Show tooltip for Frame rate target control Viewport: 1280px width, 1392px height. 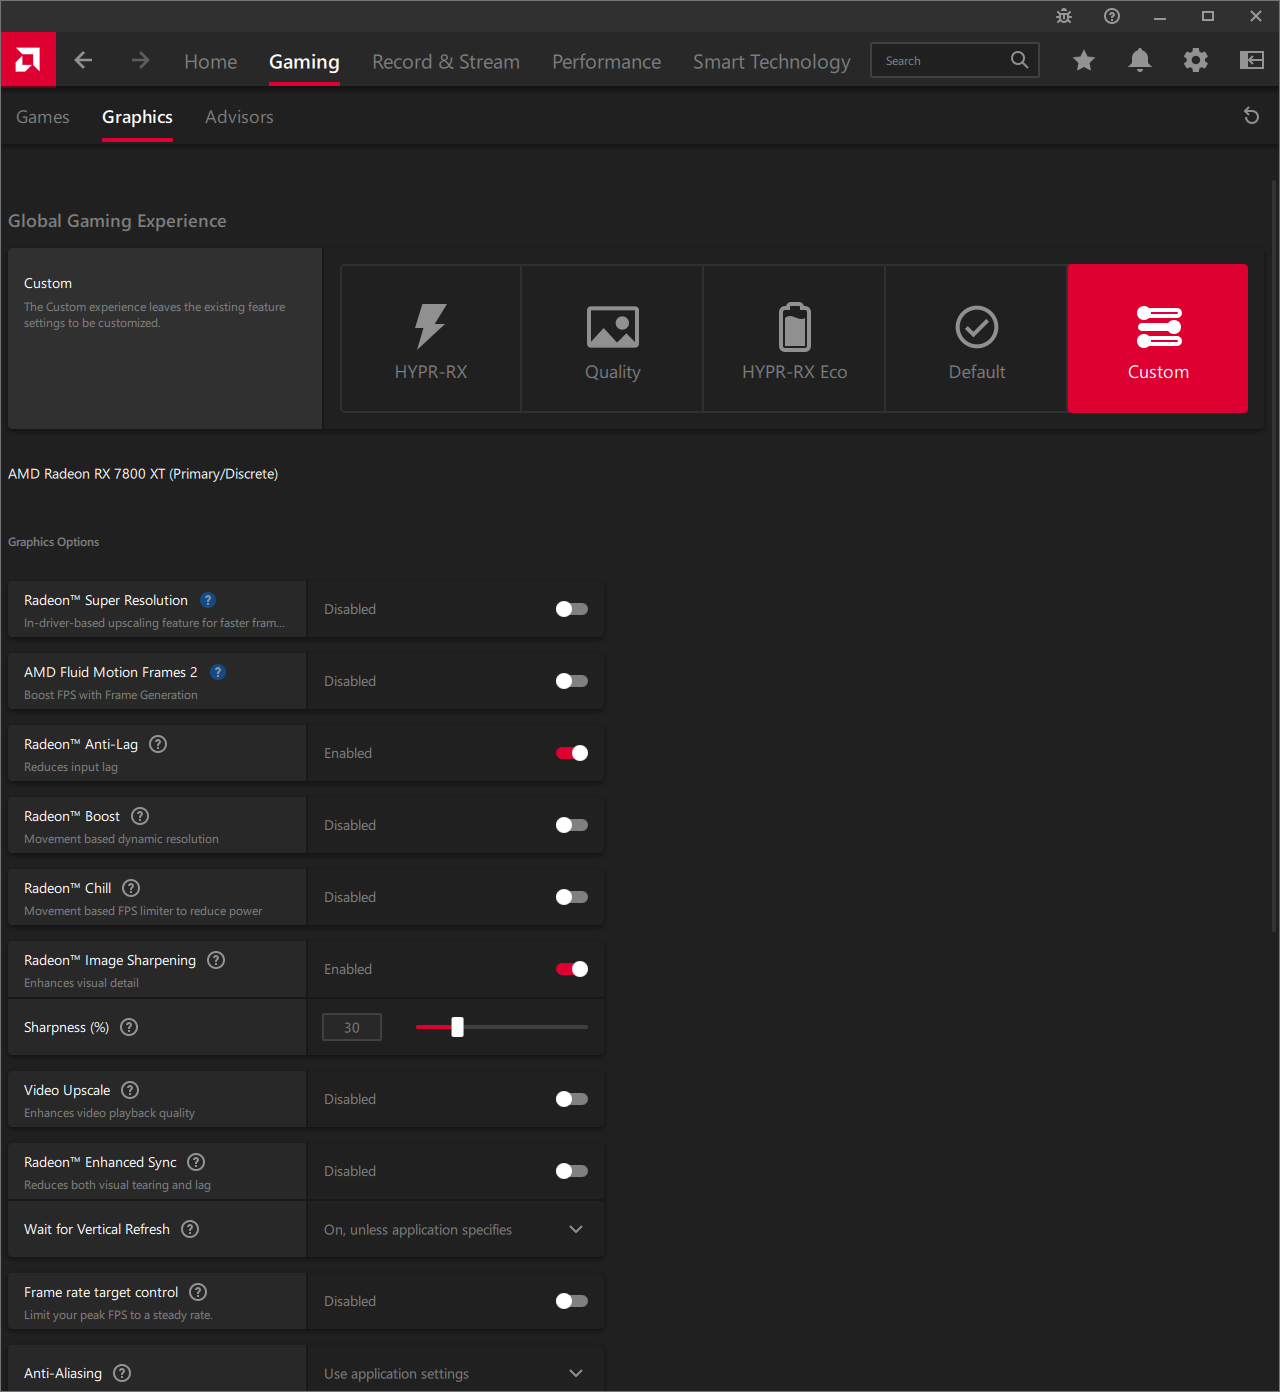(x=198, y=1292)
